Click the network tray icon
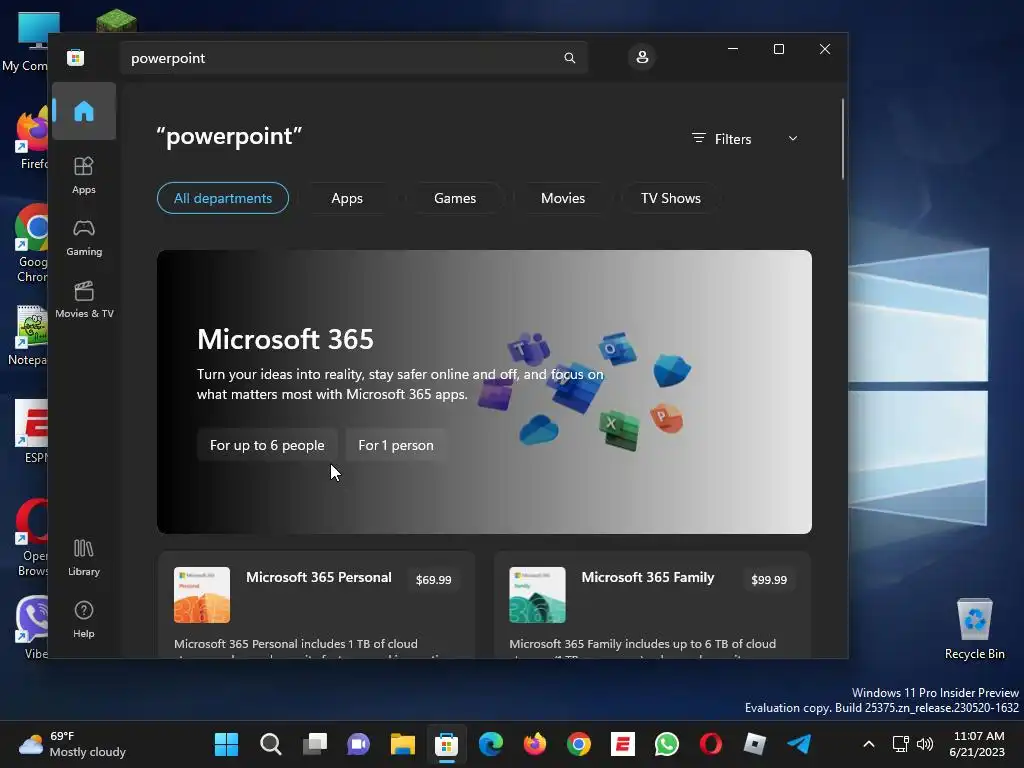1024x768 pixels. (901, 744)
